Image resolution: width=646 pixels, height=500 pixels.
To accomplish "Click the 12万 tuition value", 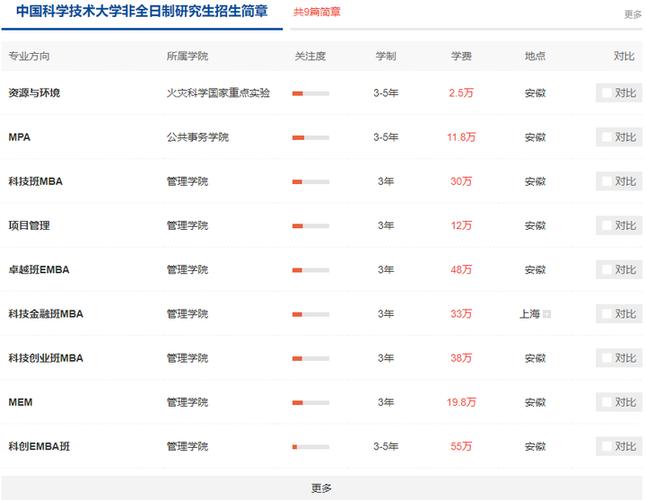I will 461,225.
